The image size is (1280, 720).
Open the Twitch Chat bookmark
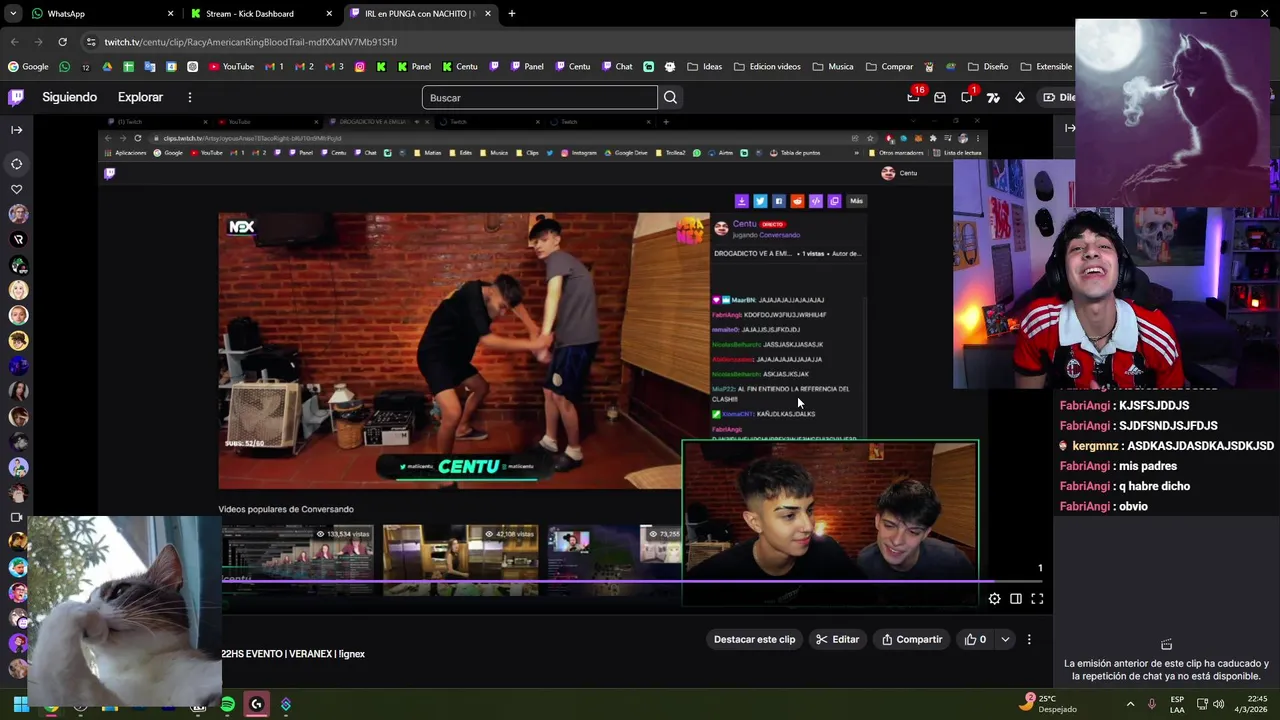point(617,67)
